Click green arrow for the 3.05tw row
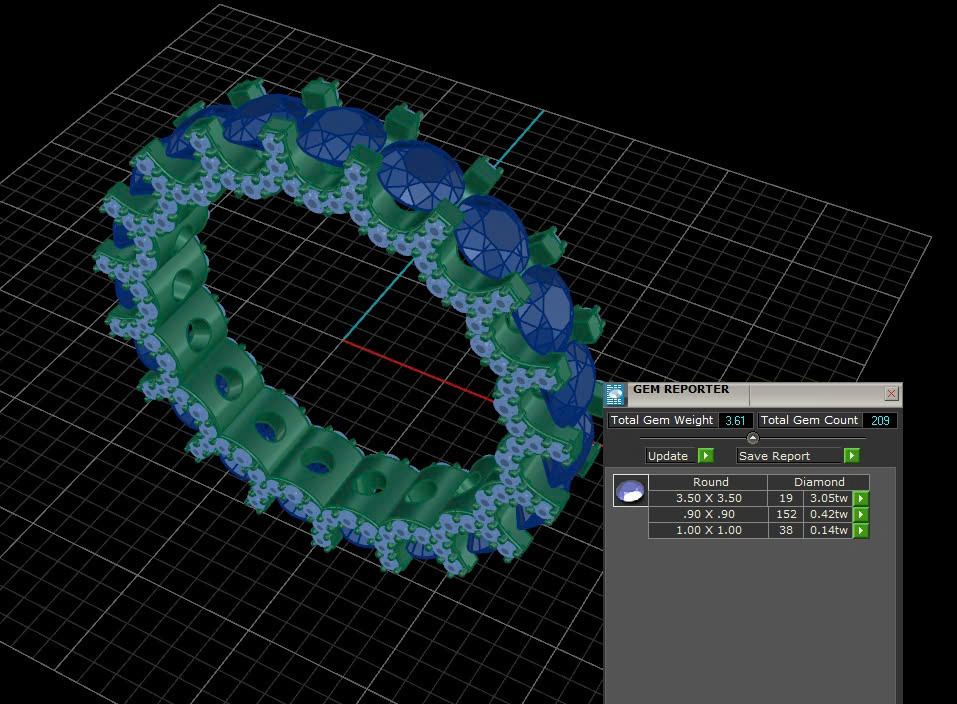Image resolution: width=957 pixels, height=704 pixels. [860, 498]
